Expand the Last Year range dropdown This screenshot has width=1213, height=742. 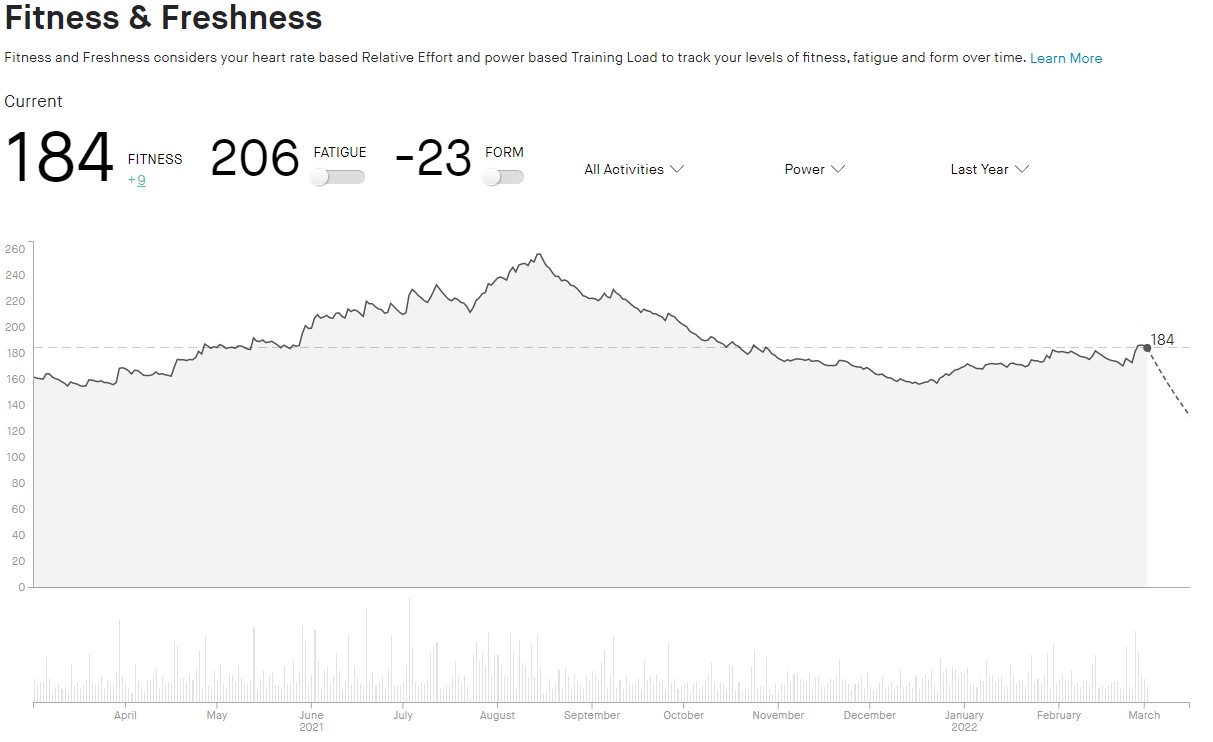[989, 169]
